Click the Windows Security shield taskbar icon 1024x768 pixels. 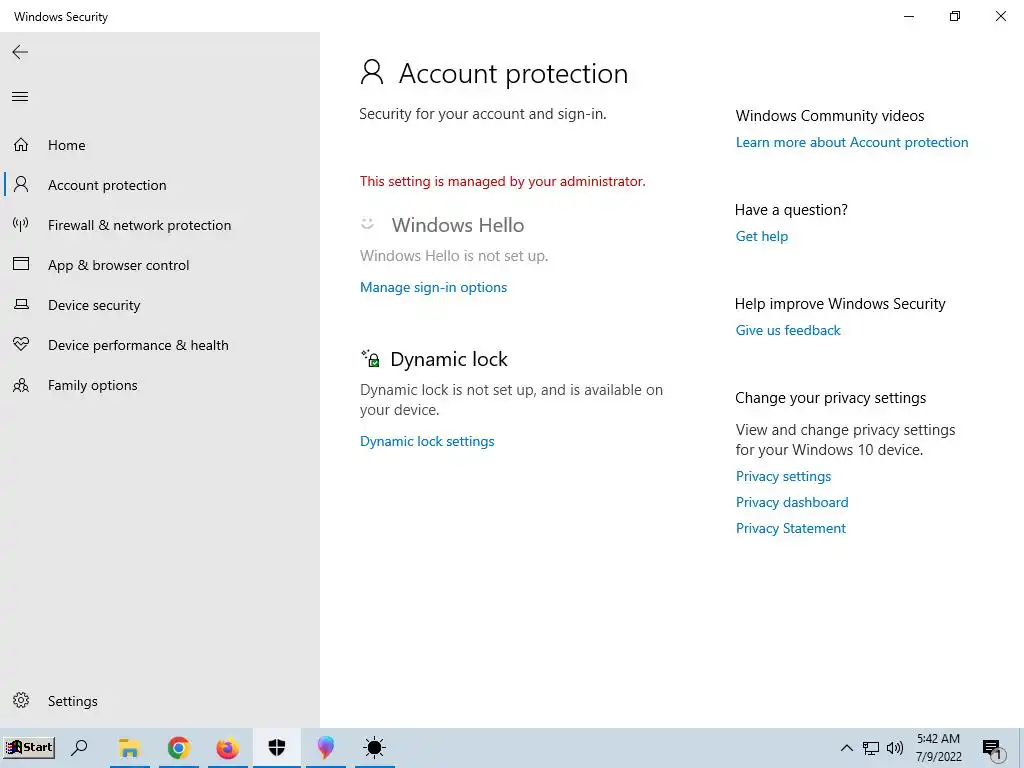click(277, 748)
